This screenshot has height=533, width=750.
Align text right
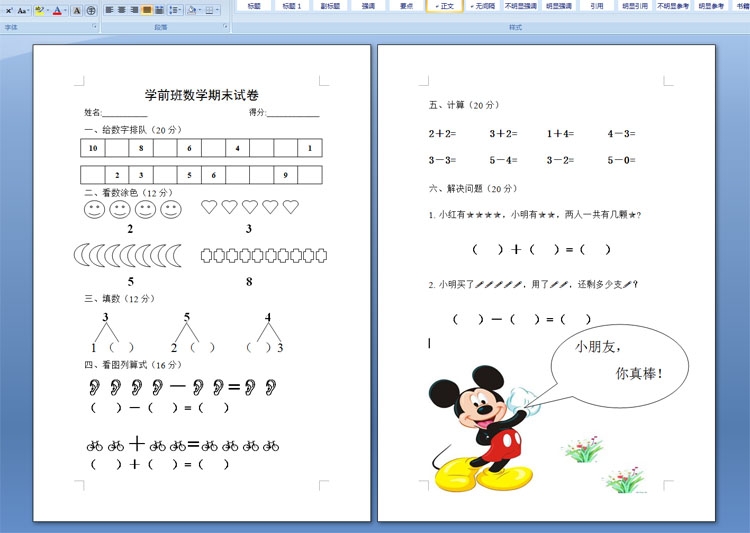pyautogui.click(x=134, y=10)
